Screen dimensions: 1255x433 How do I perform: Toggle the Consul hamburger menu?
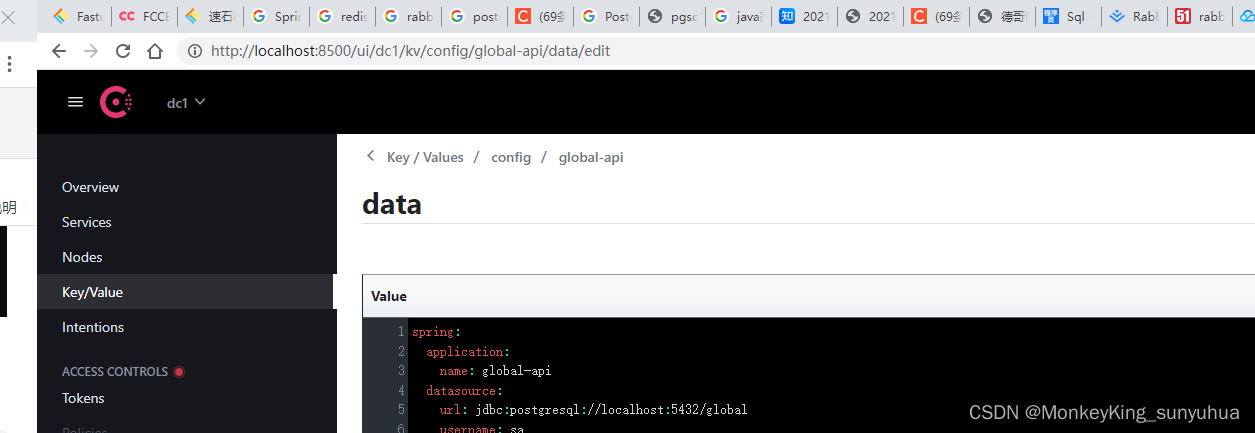point(75,102)
